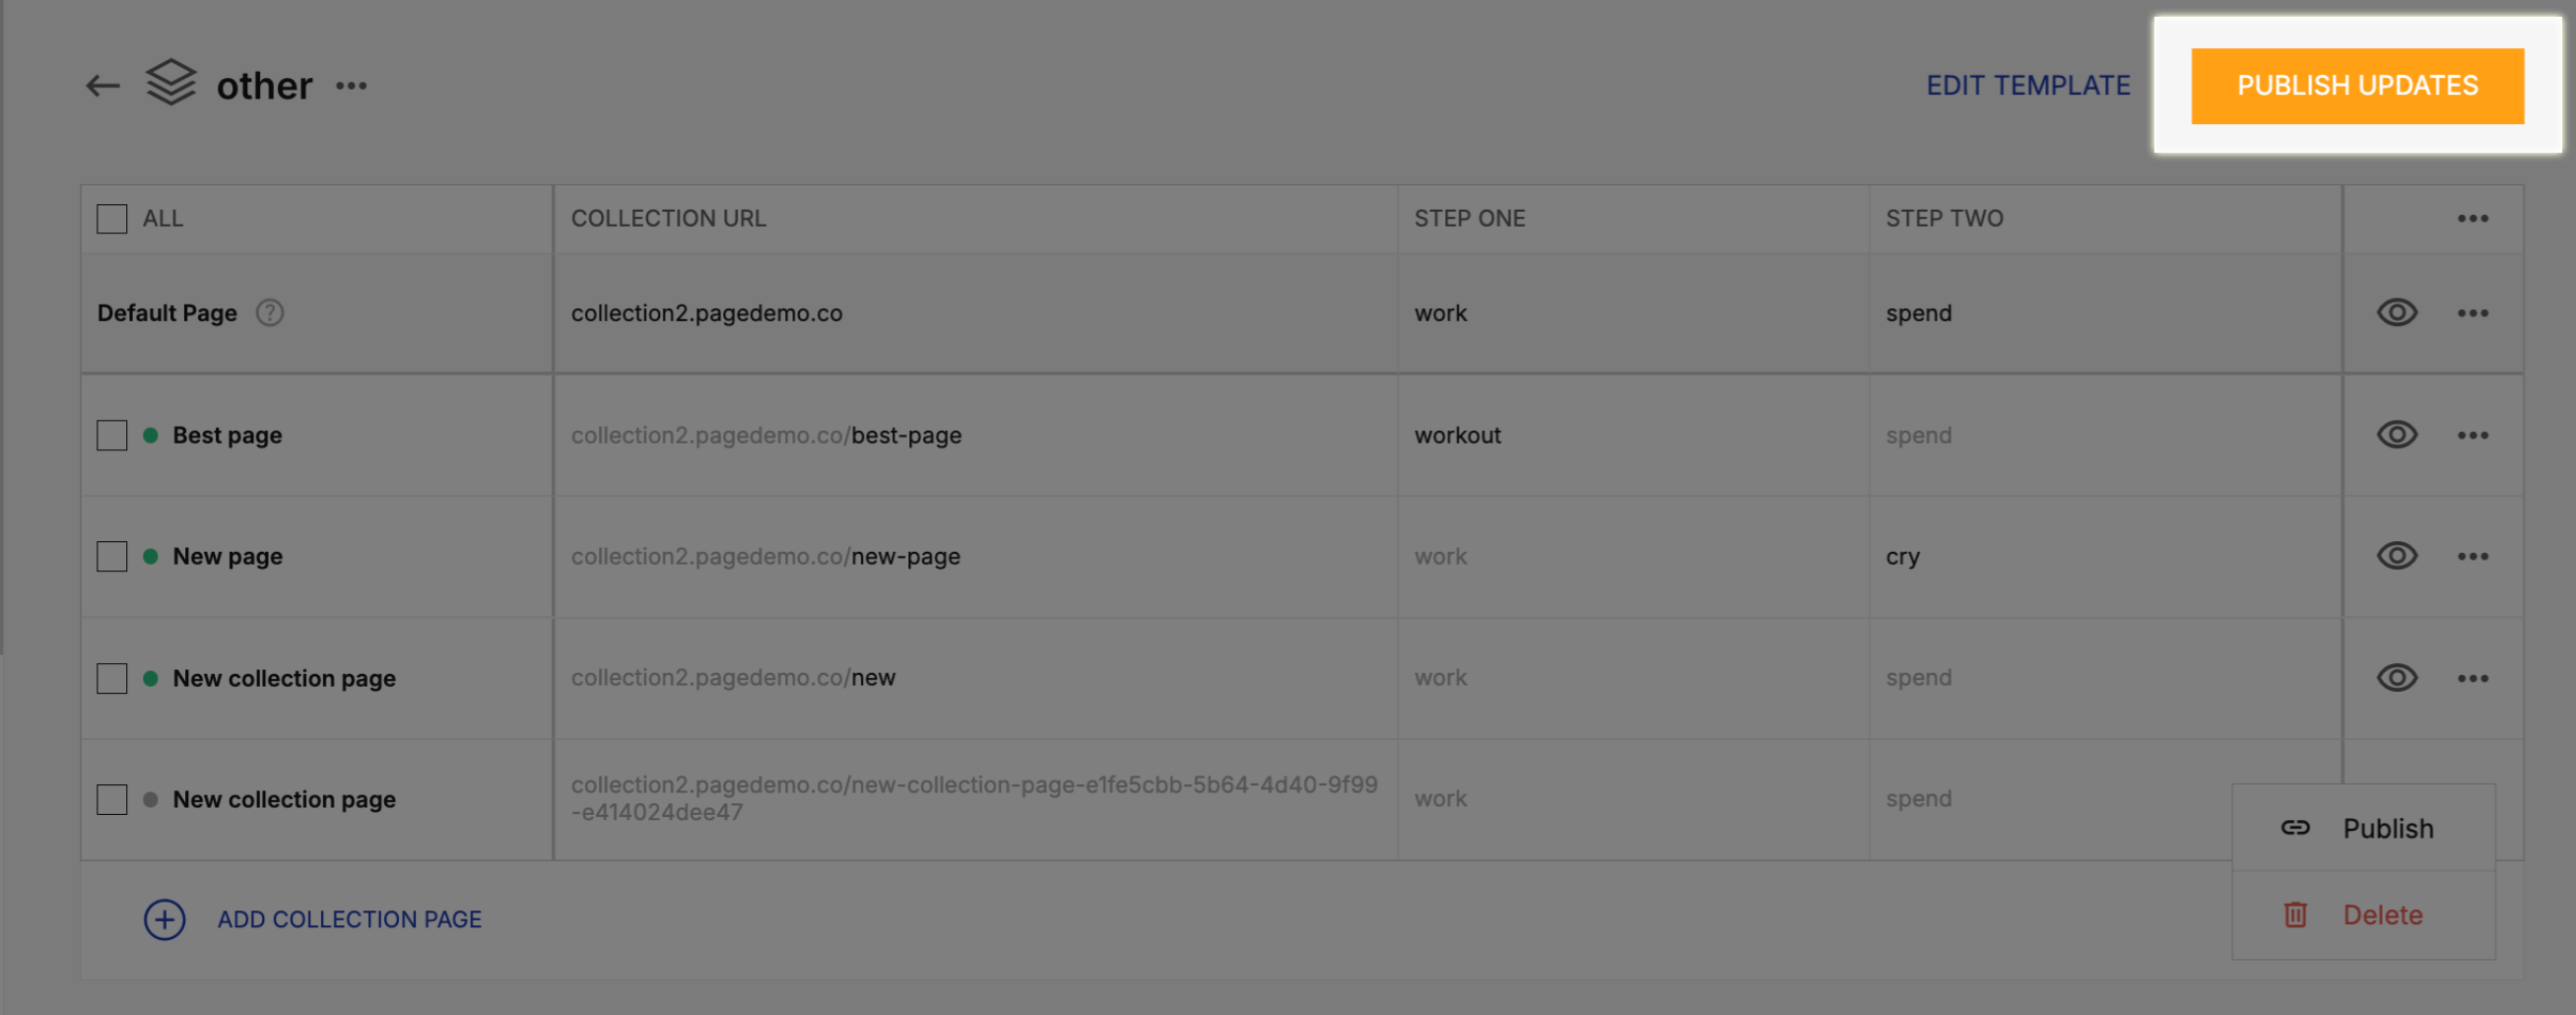Choose Delete from the context menu
The width and height of the screenshot is (2576, 1015).
2382,914
